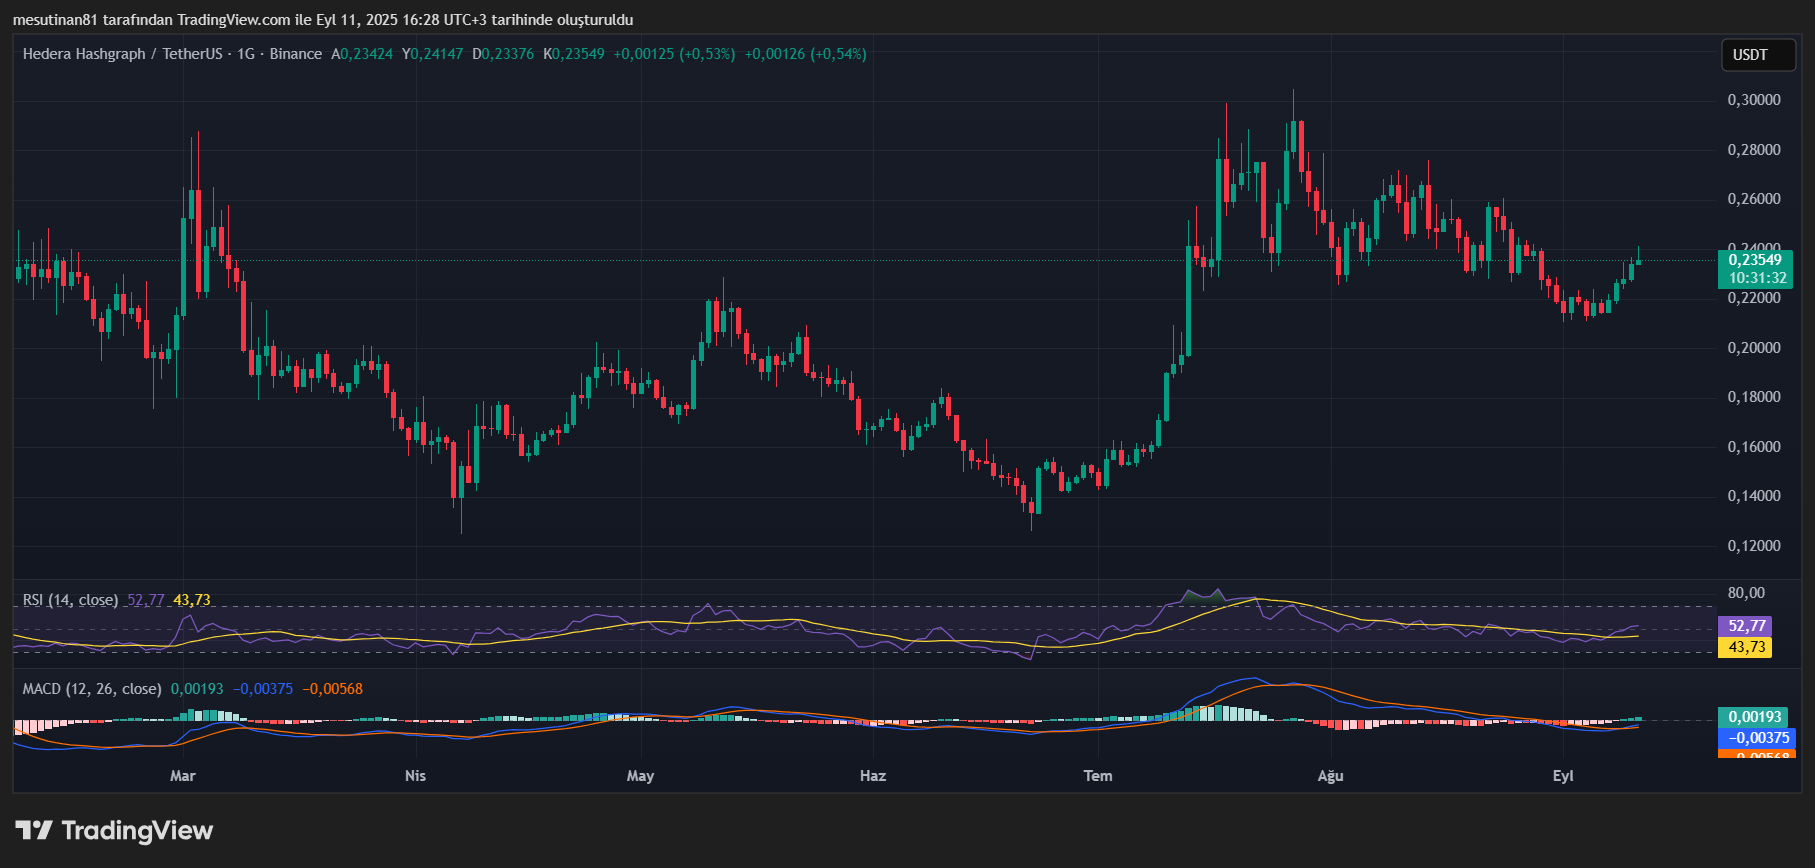This screenshot has height=868, width=1815.
Task: Click the 0,12000 price axis level
Action: [x=1754, y=546]
